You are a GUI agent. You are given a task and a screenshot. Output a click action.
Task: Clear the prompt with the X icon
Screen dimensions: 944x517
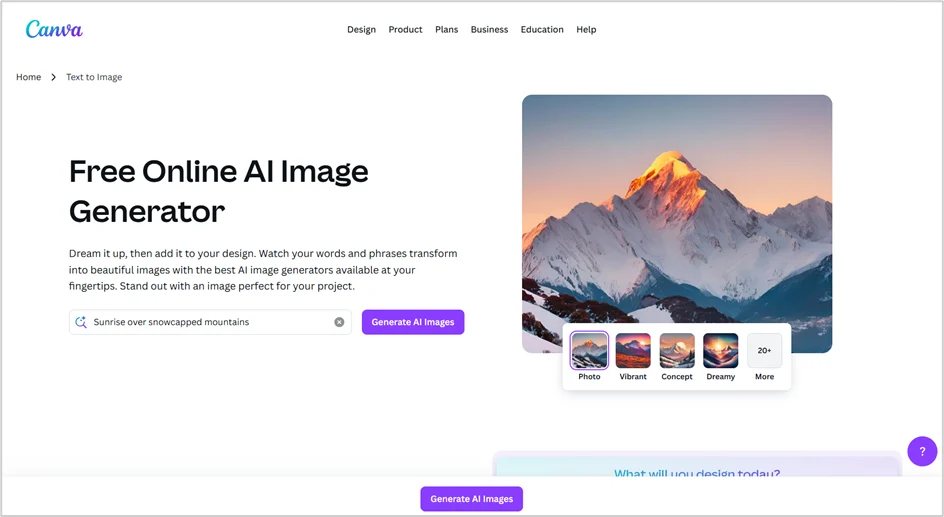[340, 322]
